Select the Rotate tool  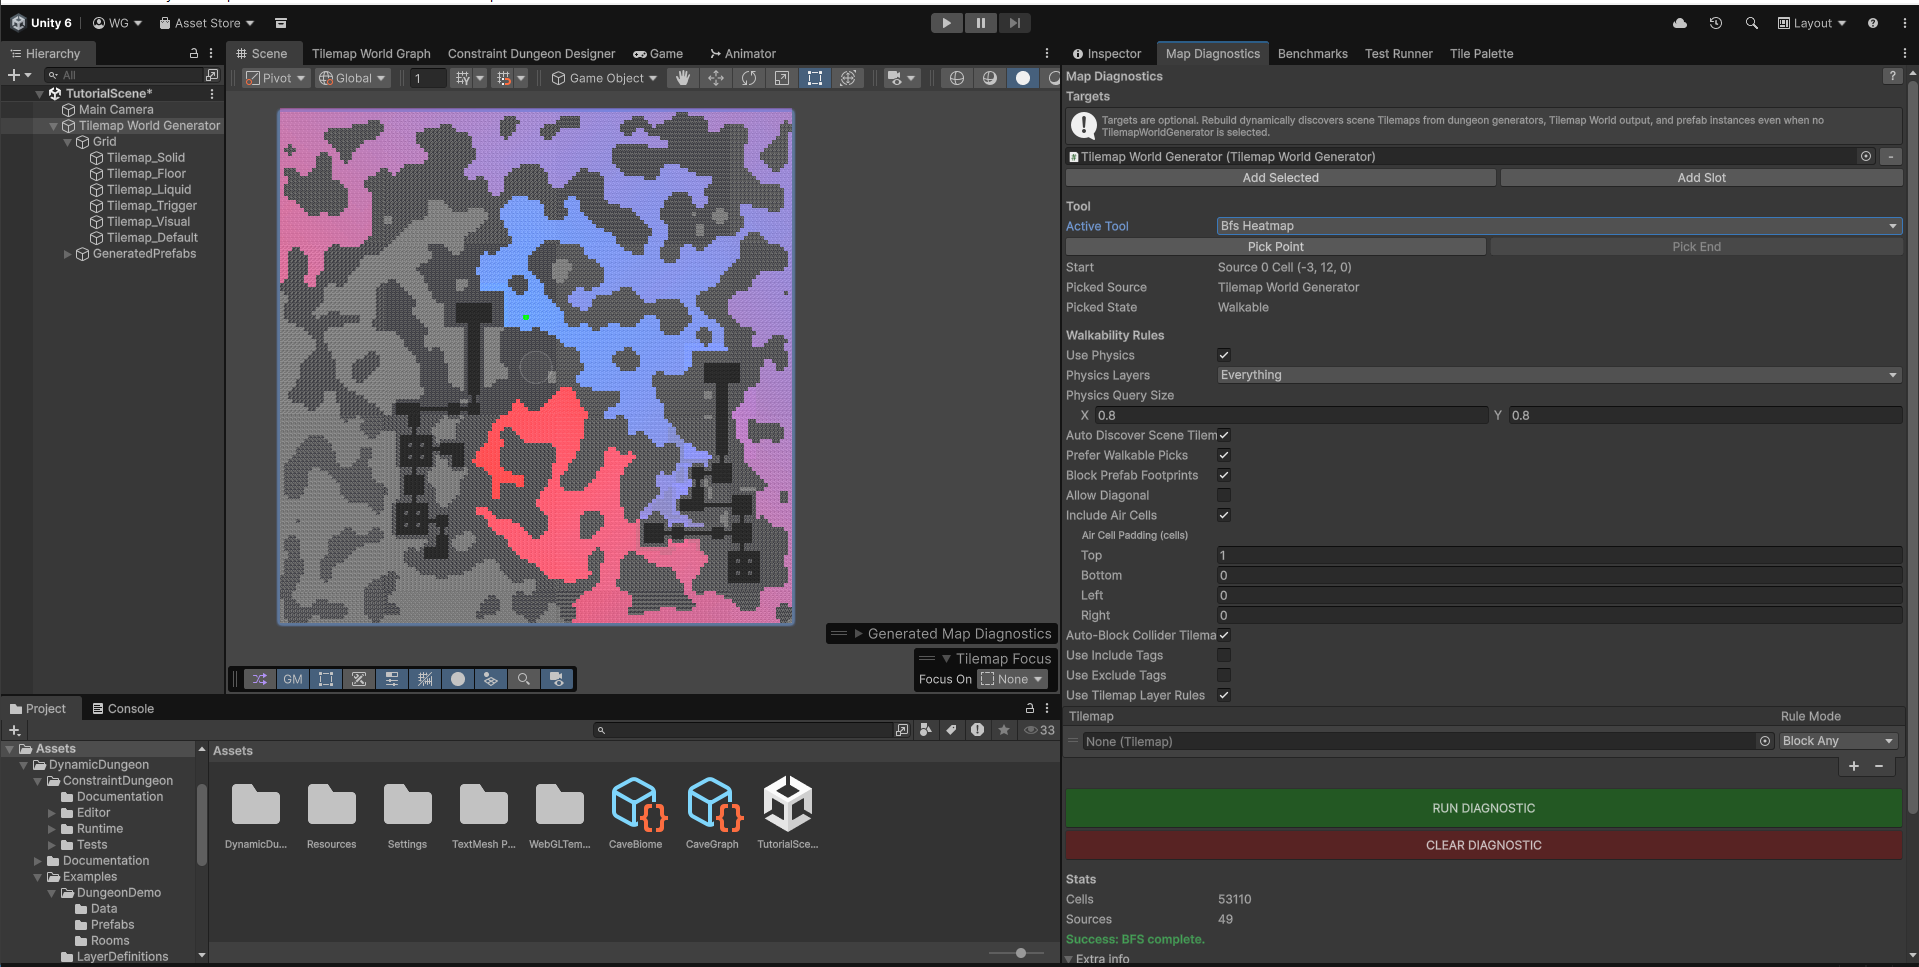[749, 78]
